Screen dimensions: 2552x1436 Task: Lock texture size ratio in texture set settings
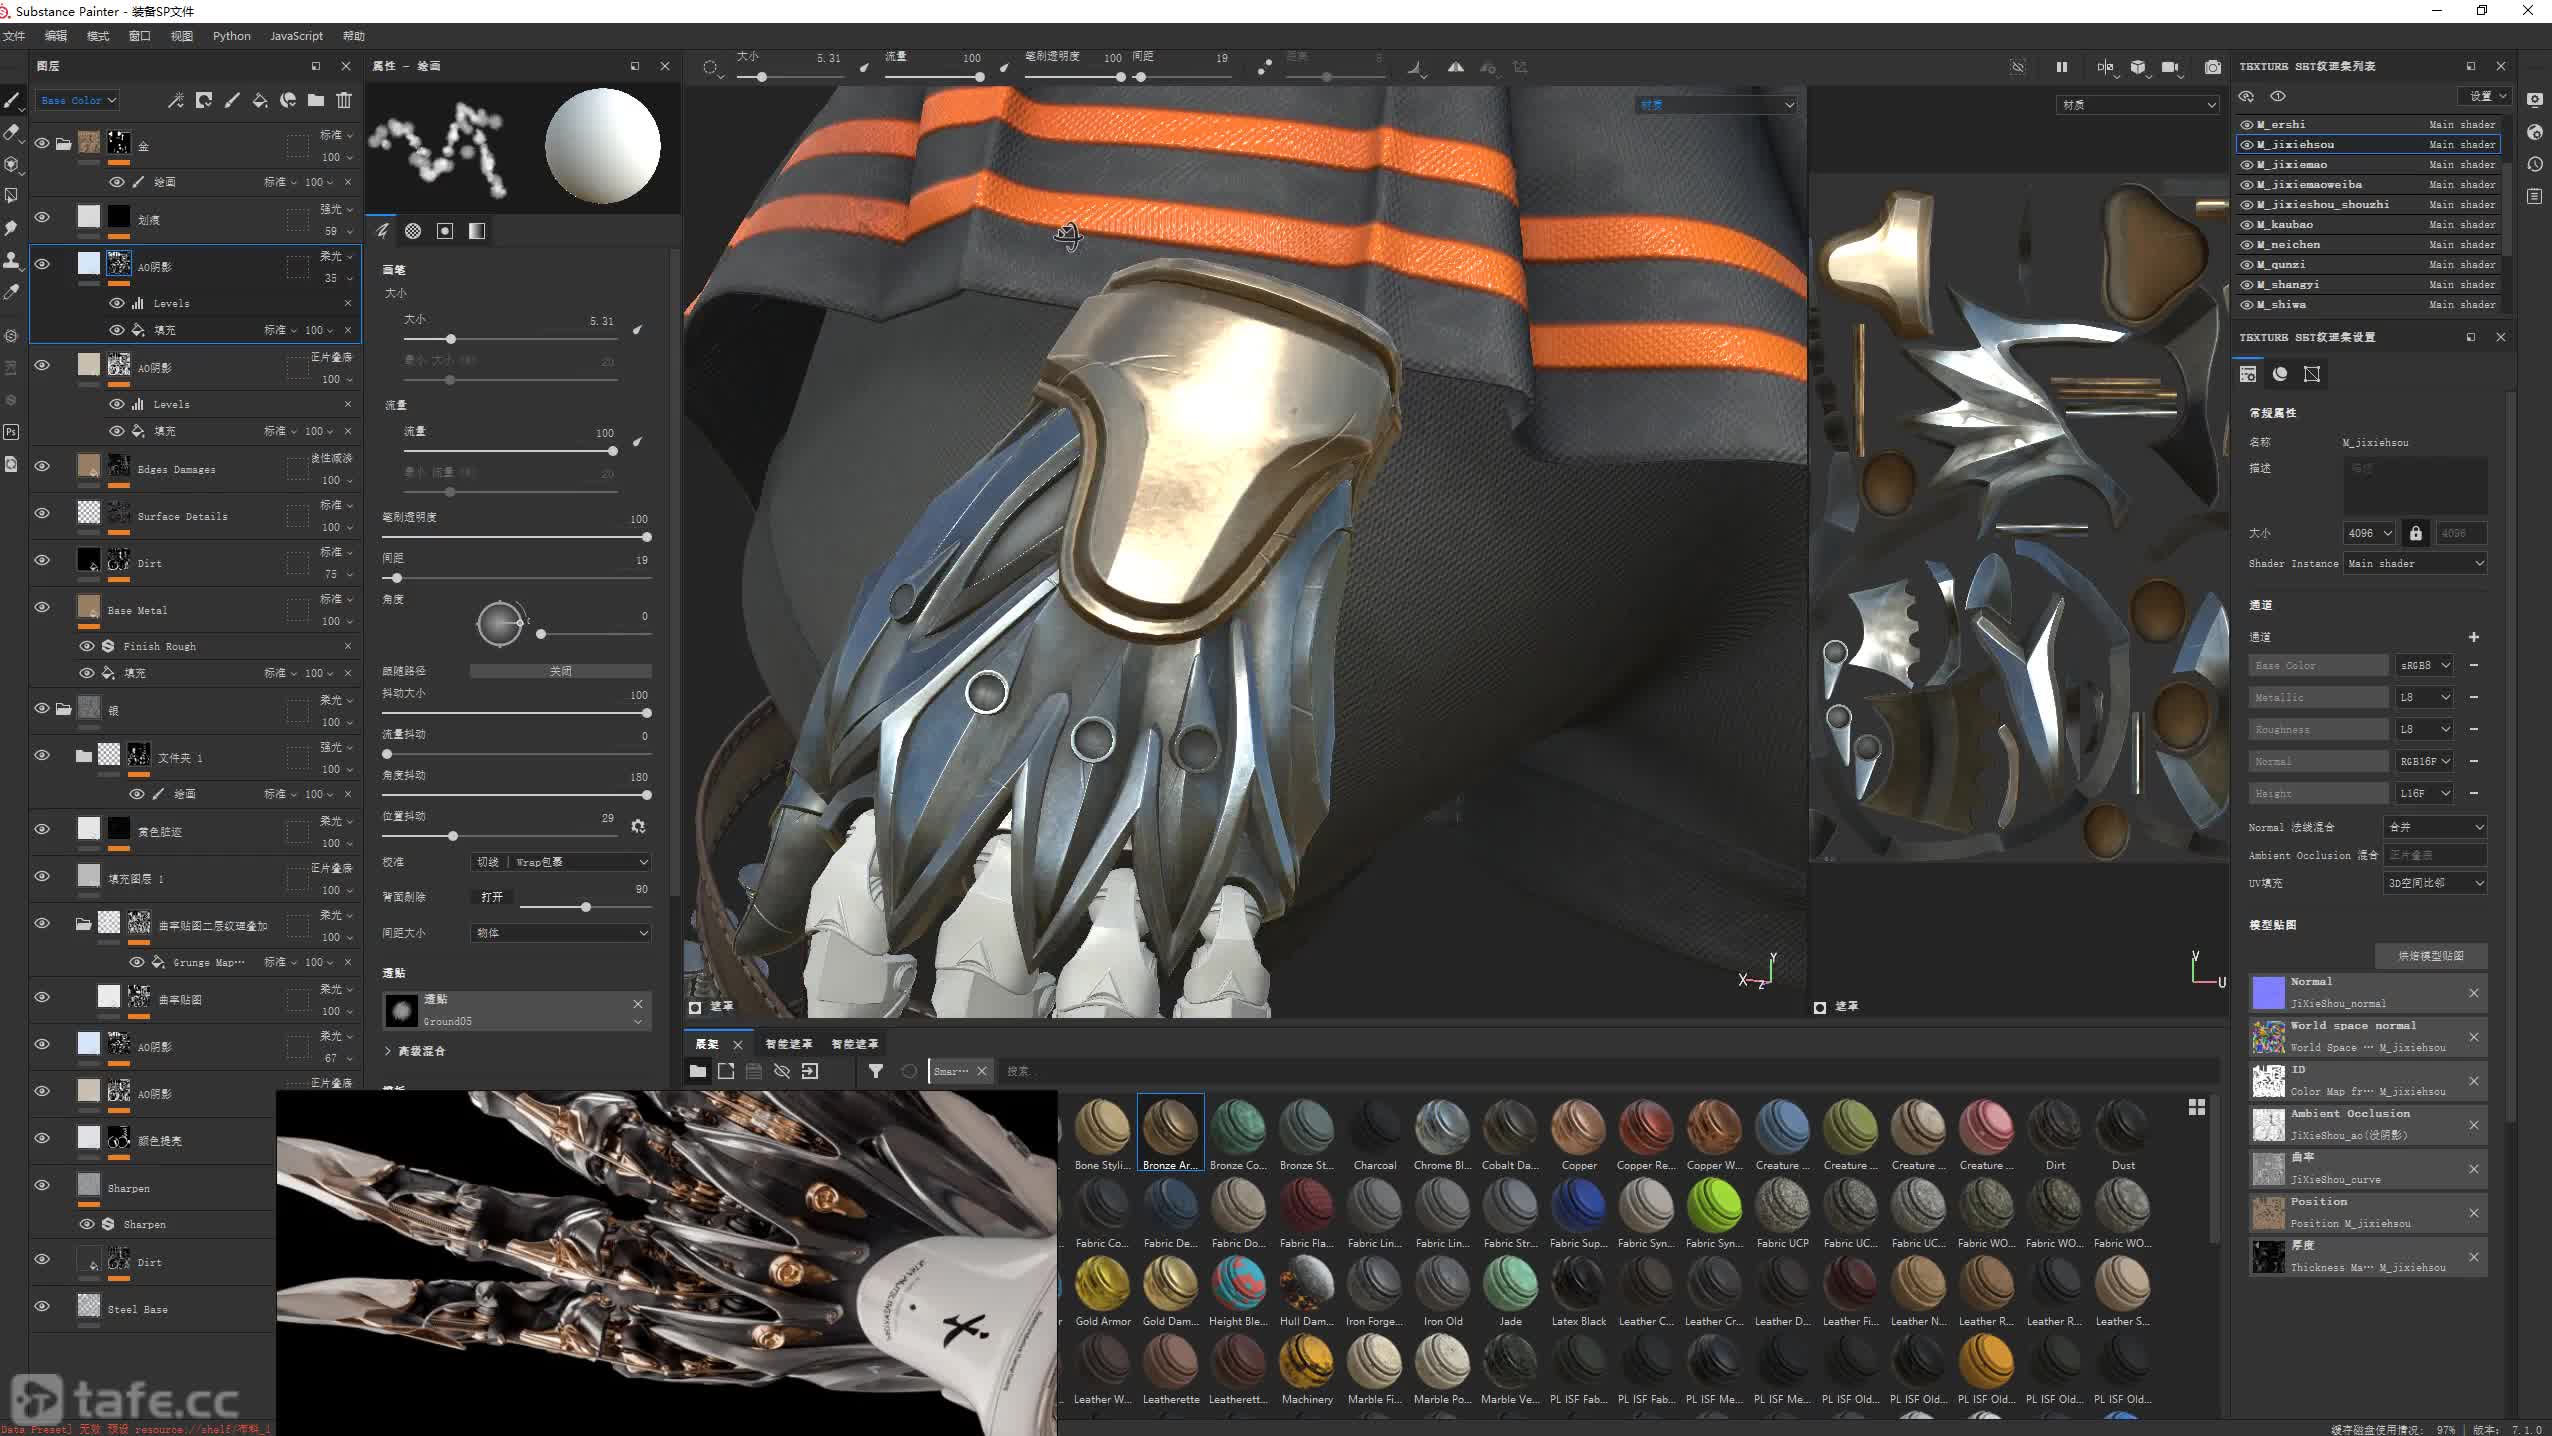[x=2416, y=533]
